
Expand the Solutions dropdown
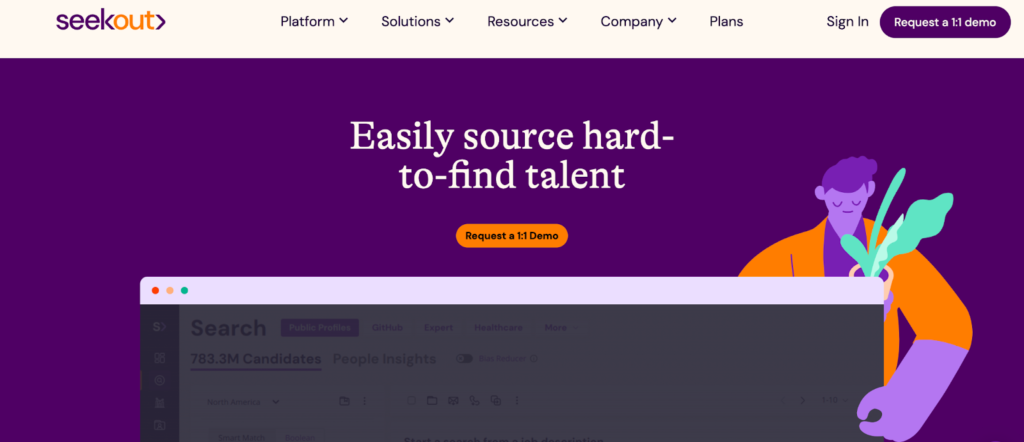click(x=417, y=21)
